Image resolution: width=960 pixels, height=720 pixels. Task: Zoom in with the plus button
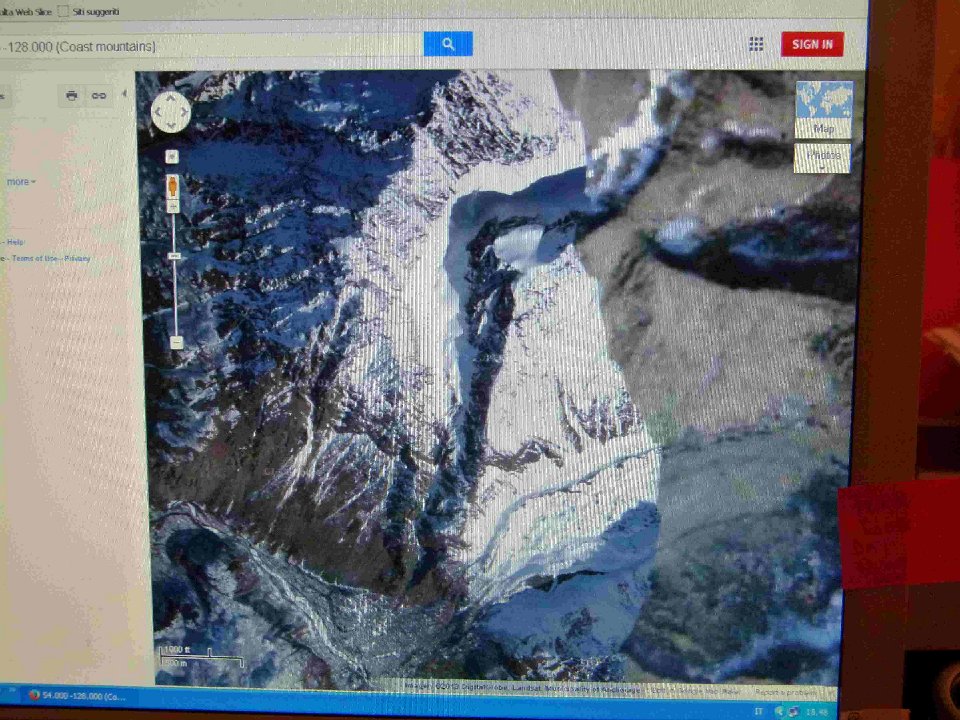click(x=173, y=207)
